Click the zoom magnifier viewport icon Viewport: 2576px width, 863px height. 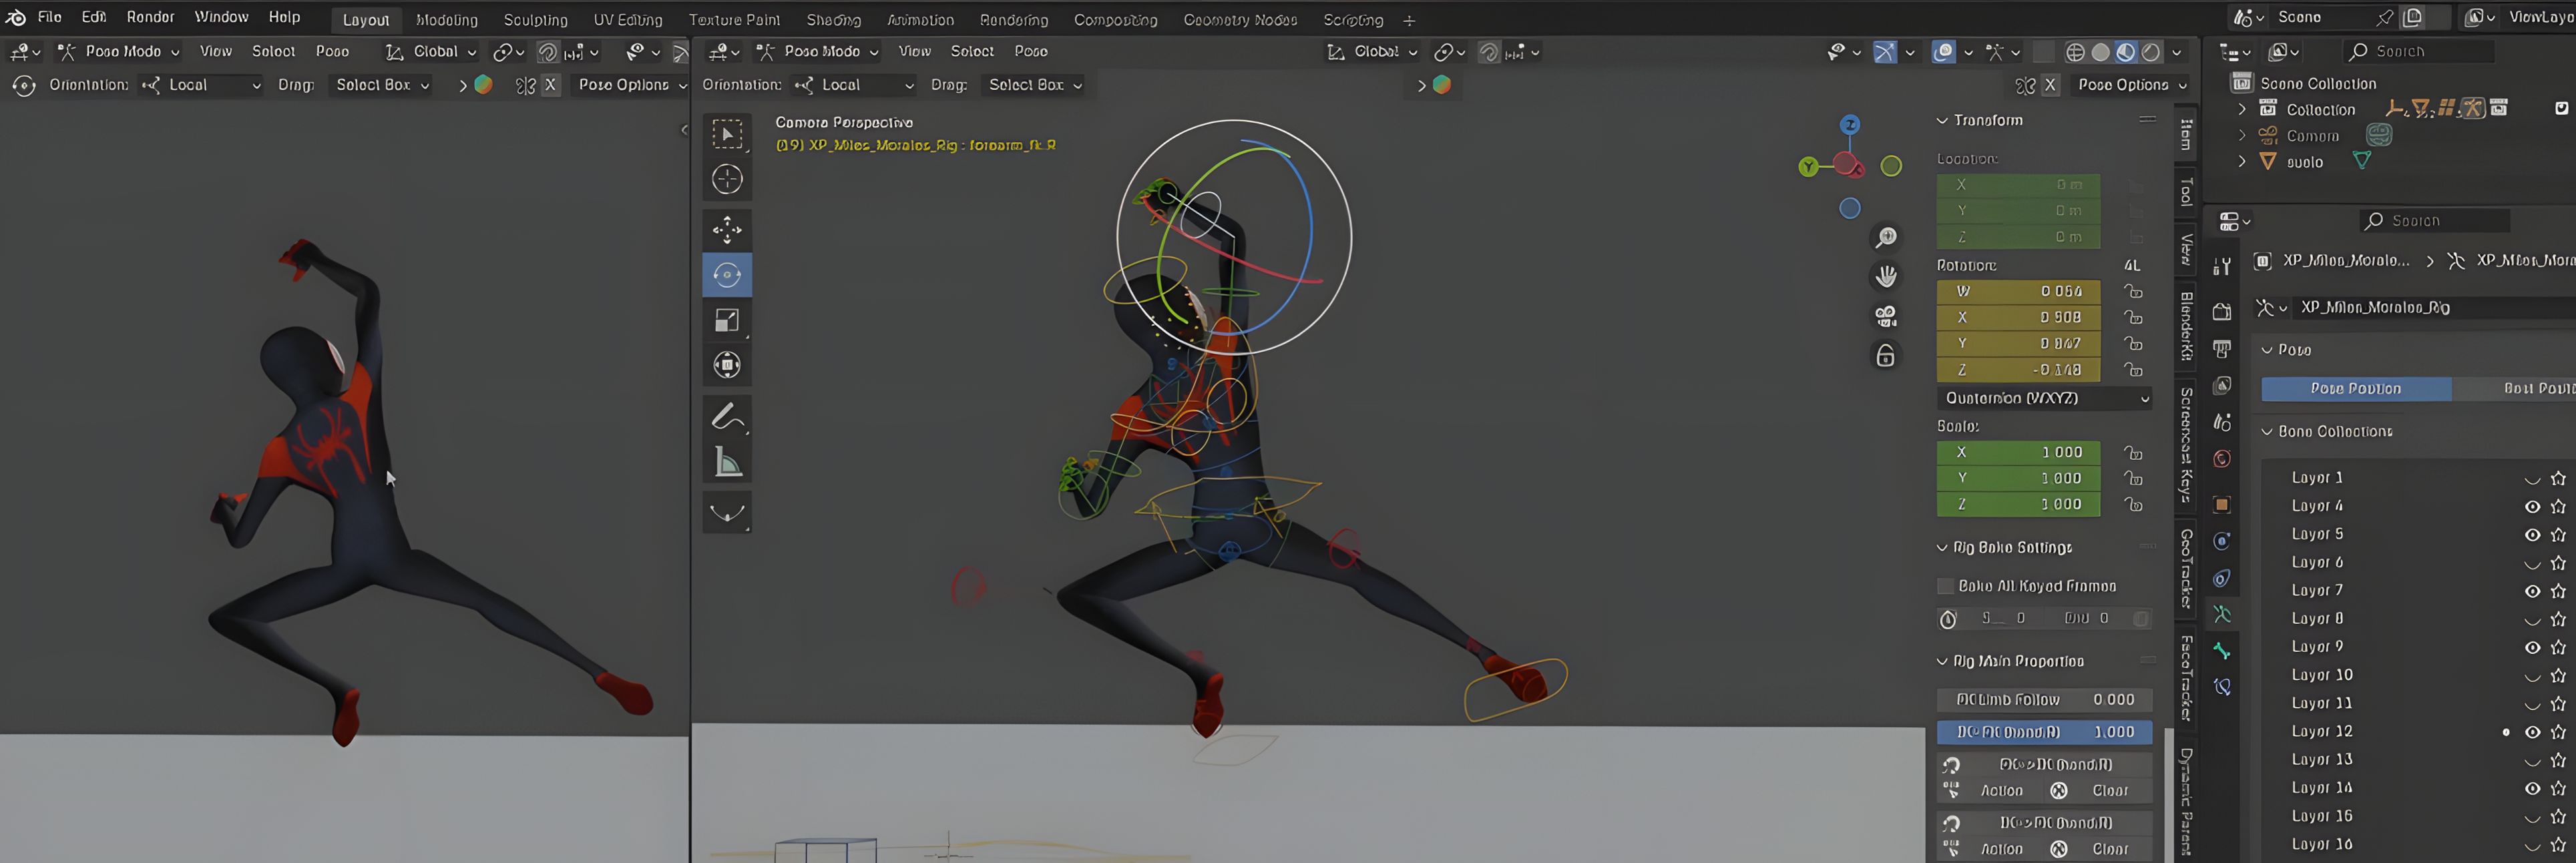pyautogui.click(x=1885, y=237)
